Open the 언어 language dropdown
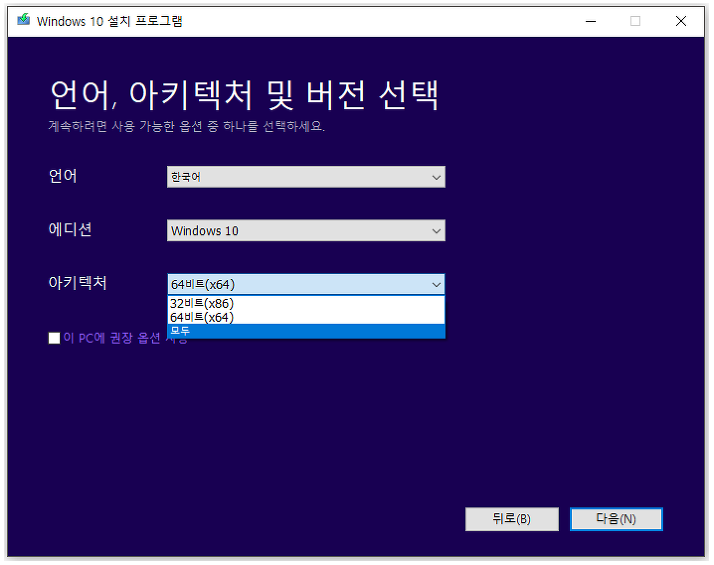714x565 pixels. point(306,177)
